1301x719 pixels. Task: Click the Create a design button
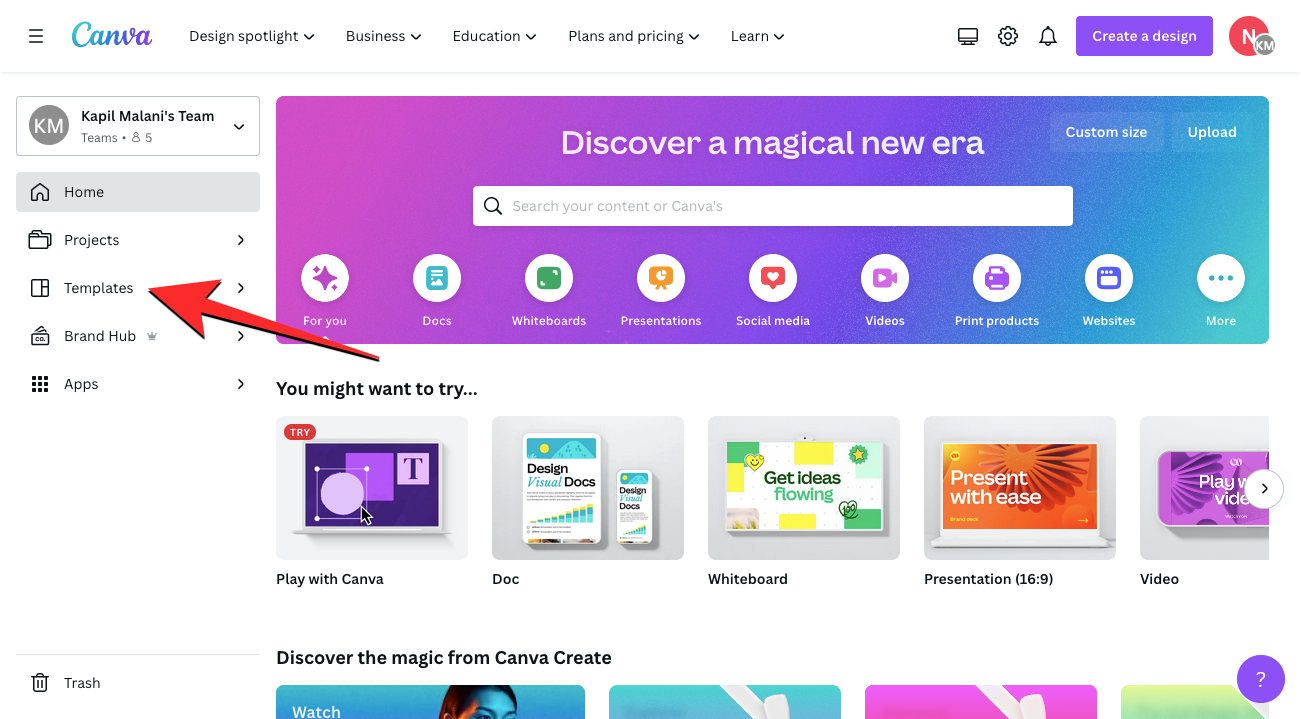pyautogui.click(x=1144, y=36)
